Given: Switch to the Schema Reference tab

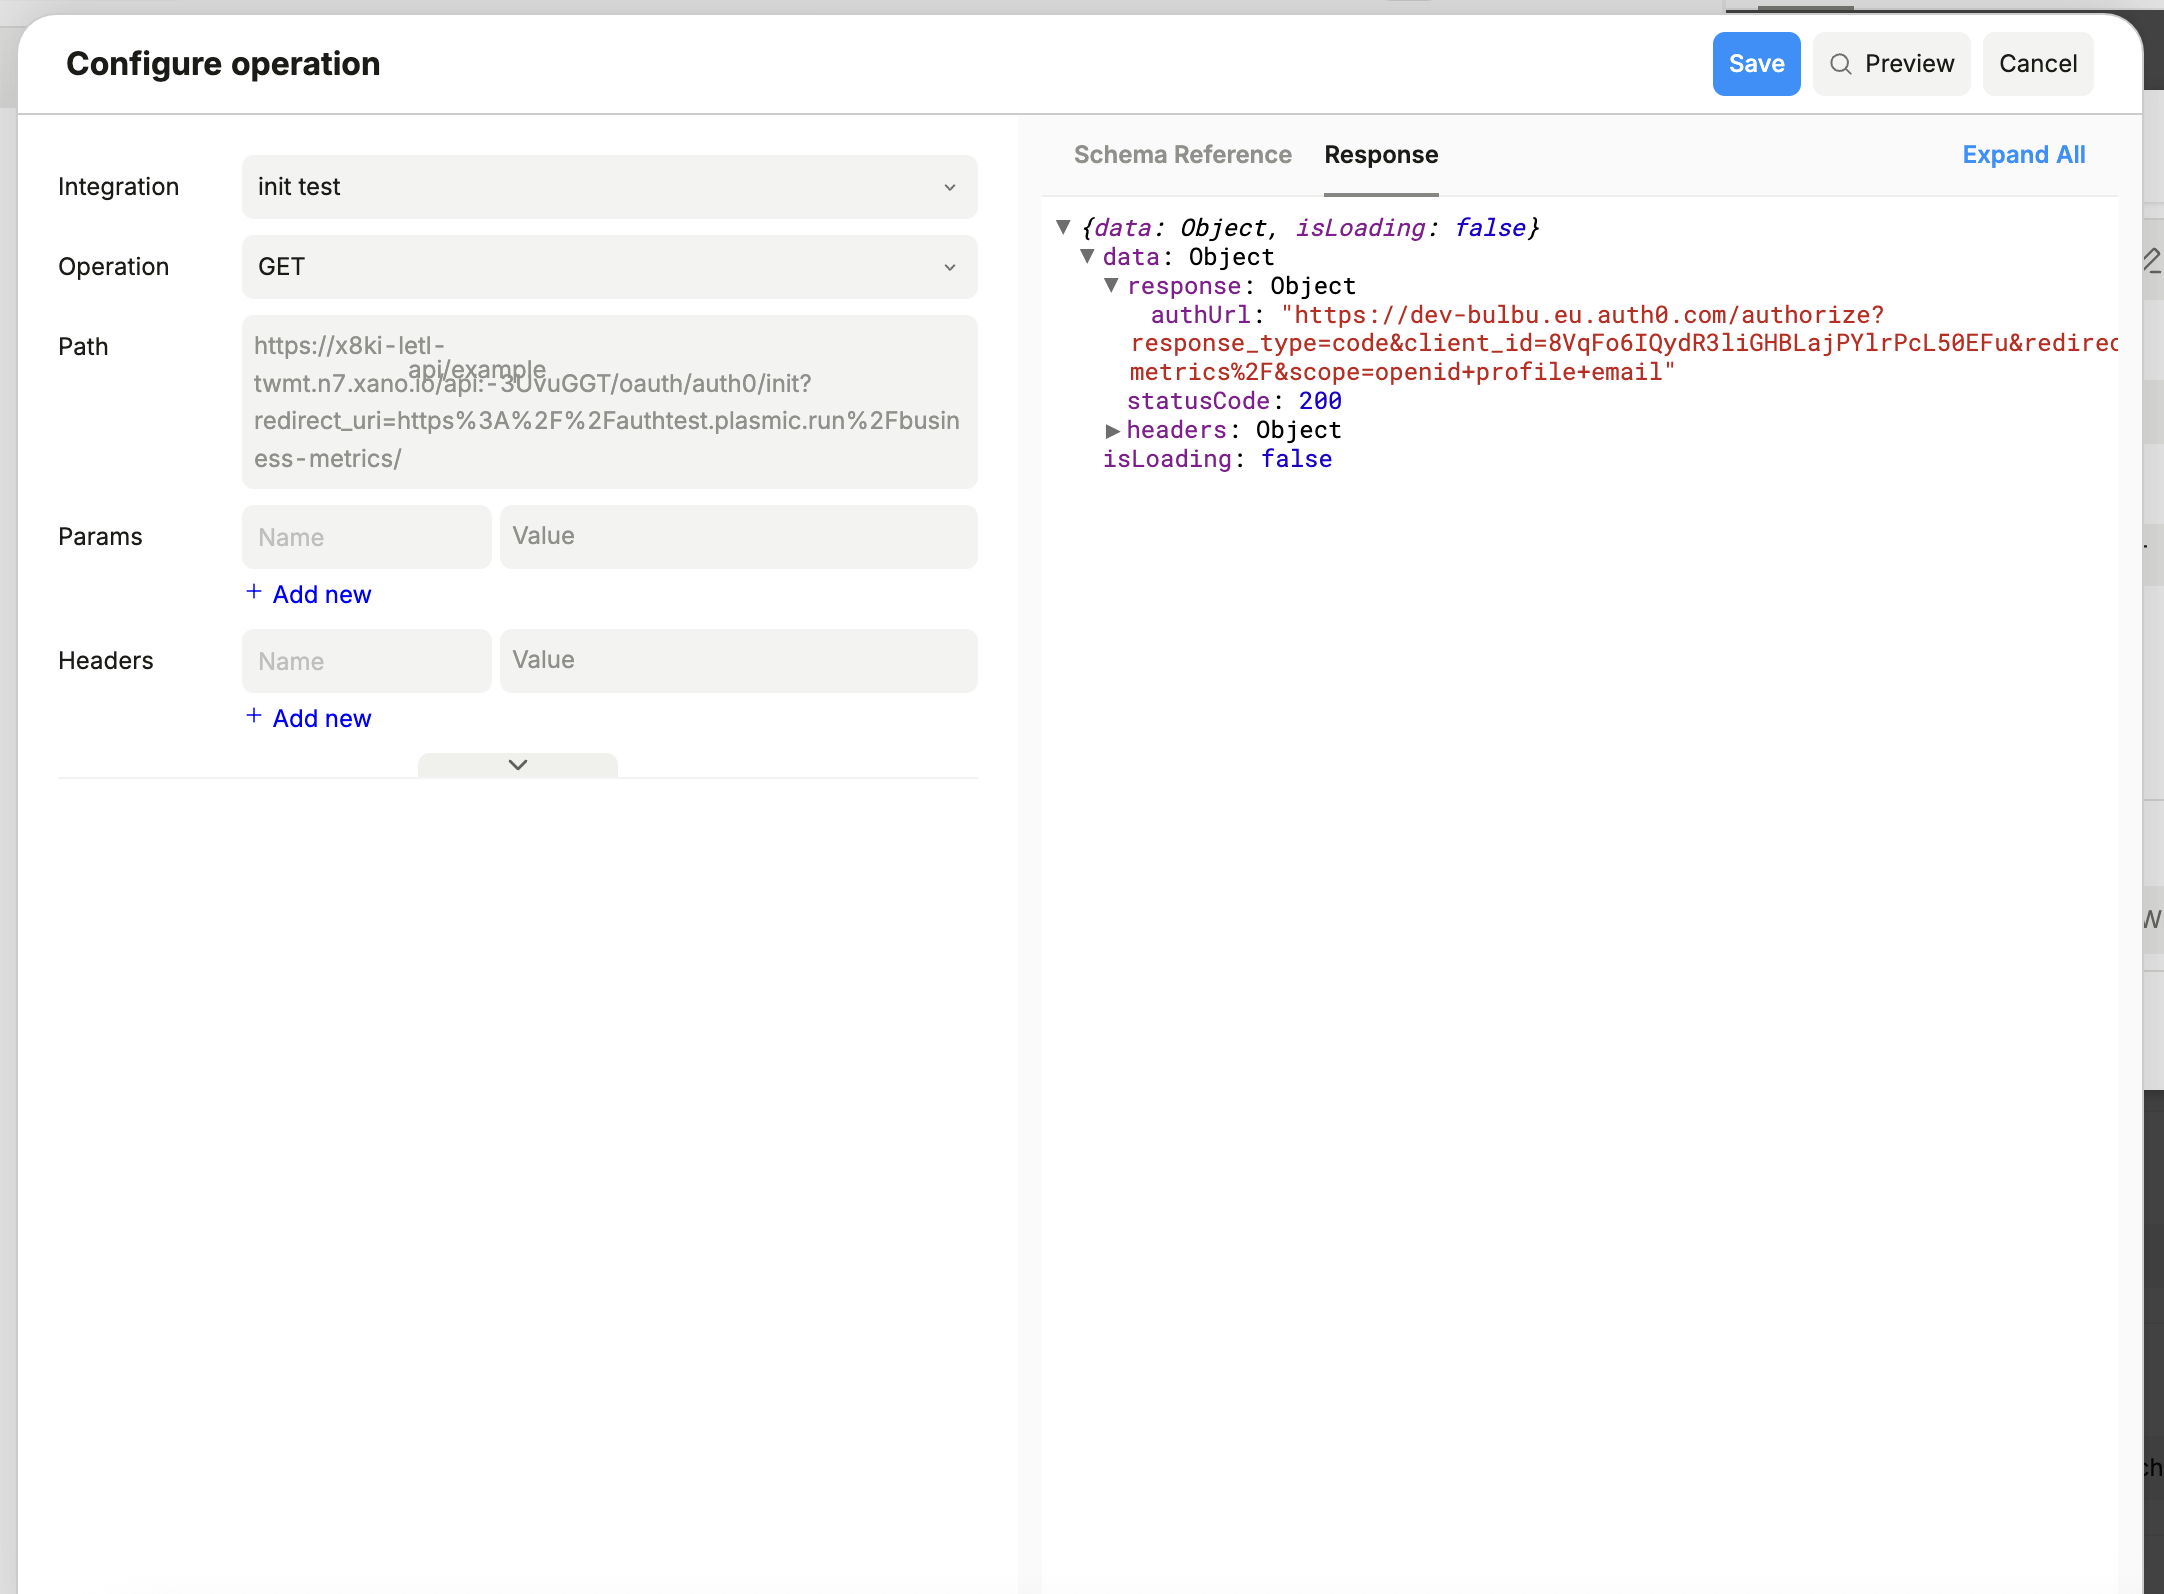Looking at the screenshot, I should click(x=1182, y=155).
